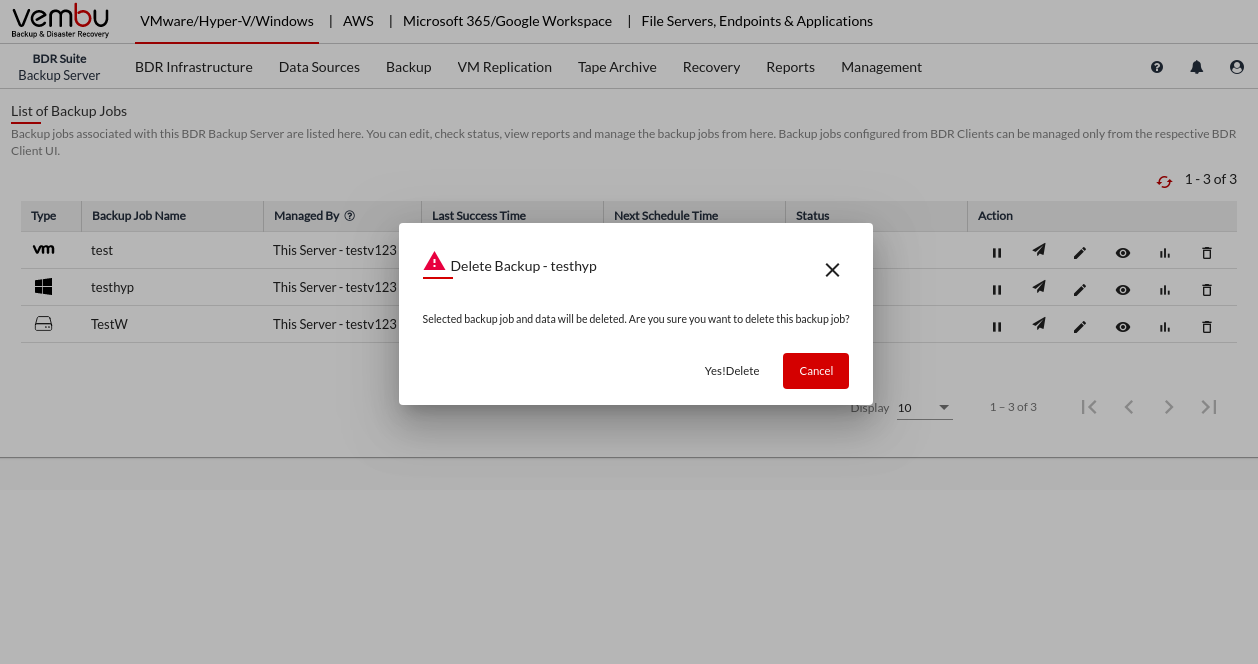The height and width of the screenshot is (664, 1258).
Task: Select Microsoft 365/Google Workspace tab
Action: coord(507,21)
